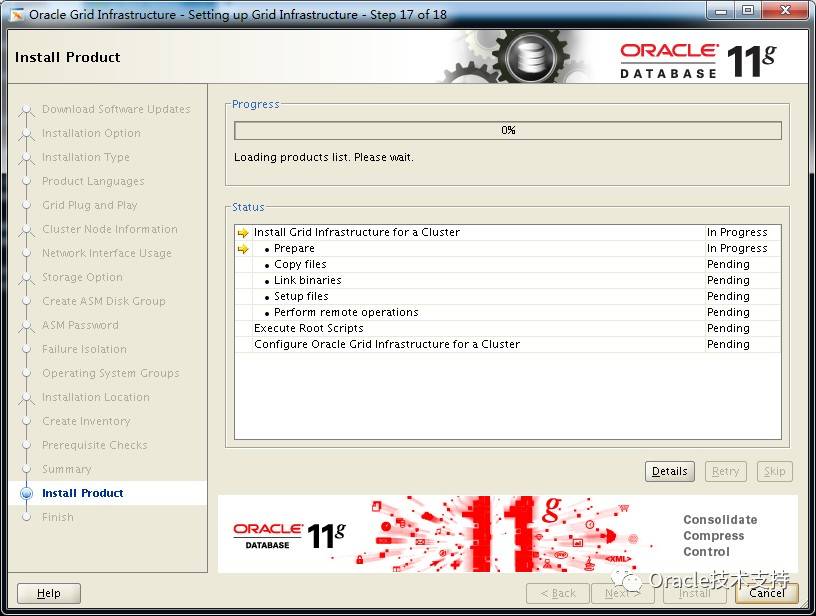Select the Grid Plug and Play step

90,205
